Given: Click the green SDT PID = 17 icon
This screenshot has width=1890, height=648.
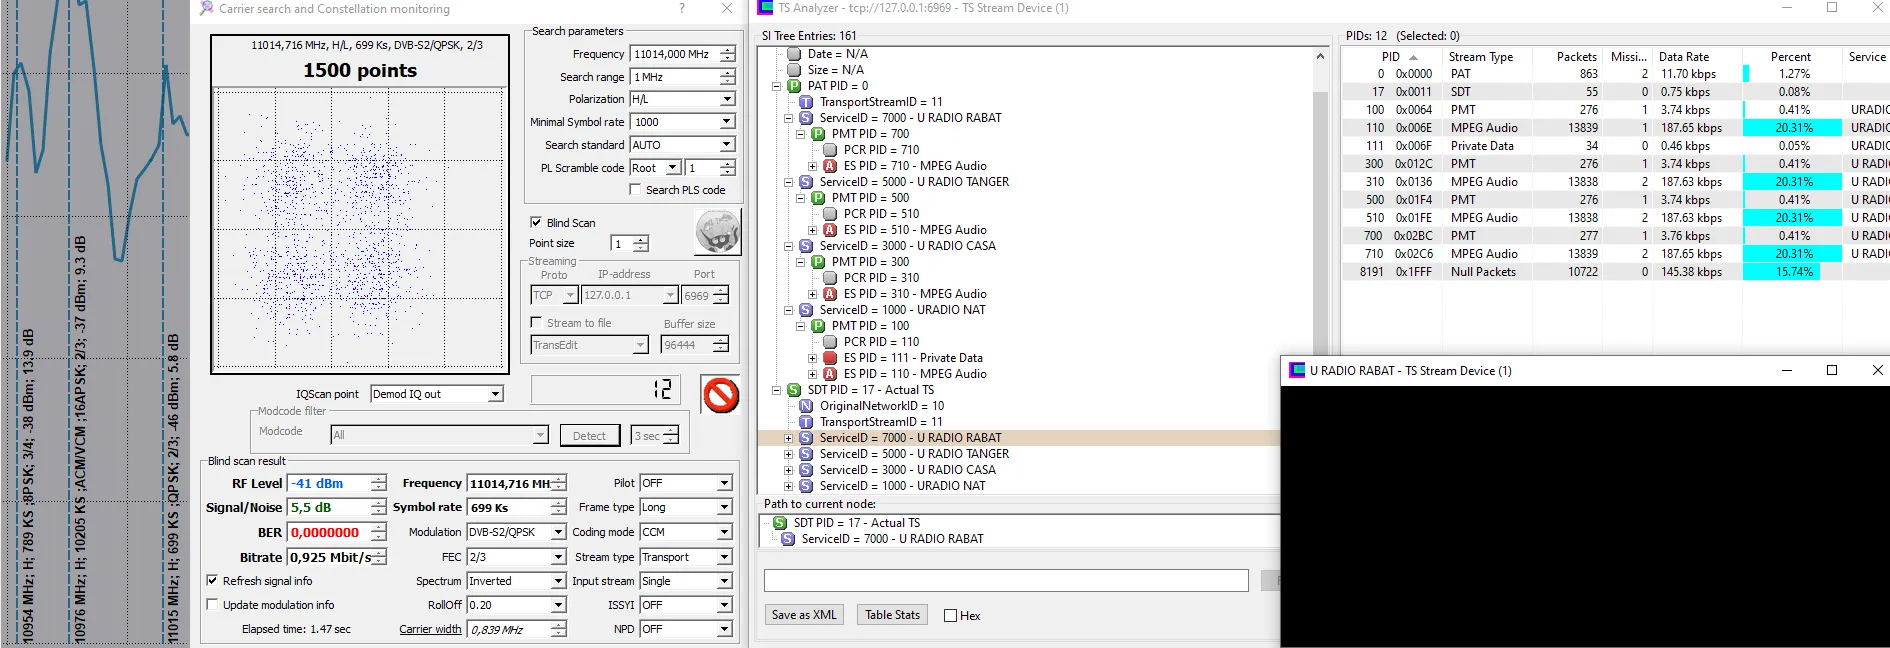Looking at the screenshot, I should click(x=794, y=390).
